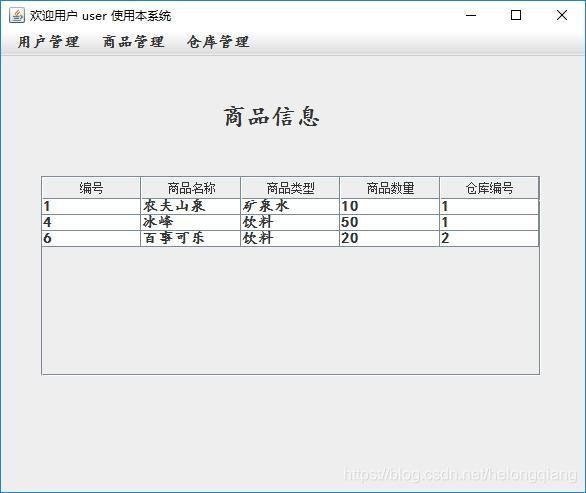Click the window title 欢迎用户 user 使用本系统

[101, 16]
